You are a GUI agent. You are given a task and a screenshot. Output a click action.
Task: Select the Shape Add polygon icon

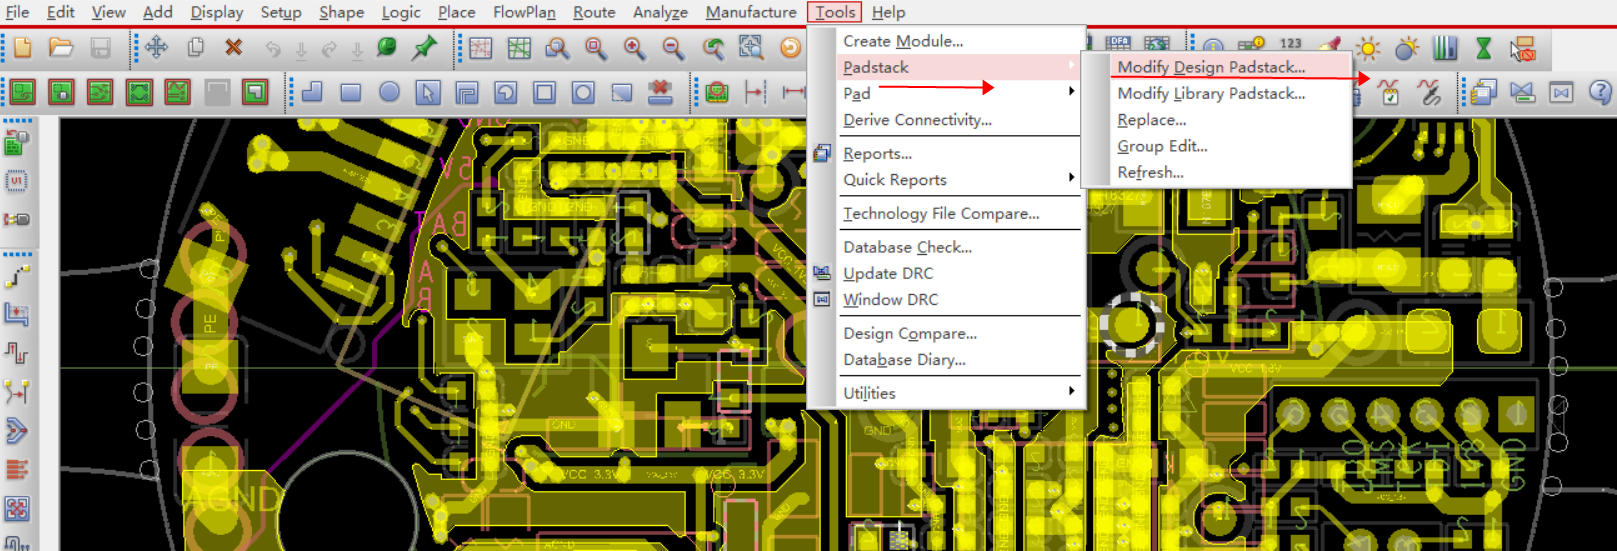coord(313,93)
